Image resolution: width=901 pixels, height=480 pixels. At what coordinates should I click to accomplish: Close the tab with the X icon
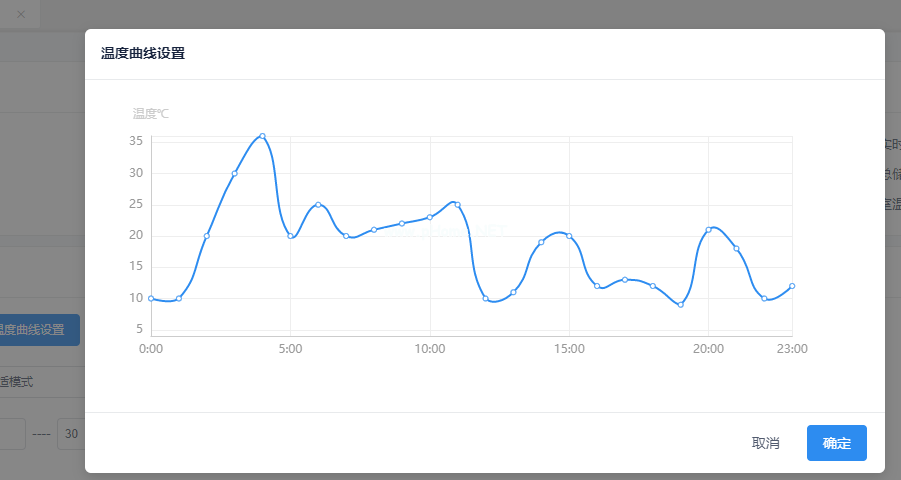pyautogui.click(x=21, y=14)
